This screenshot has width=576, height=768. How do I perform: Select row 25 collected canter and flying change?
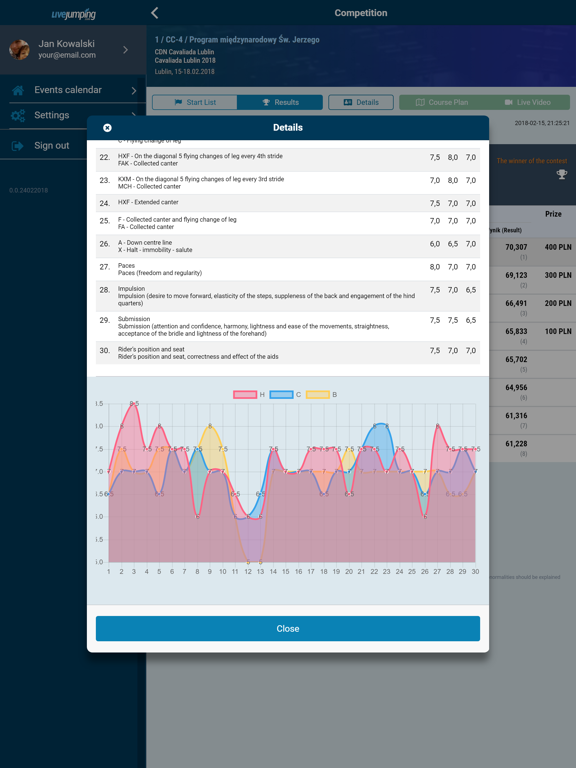point(288,223)
